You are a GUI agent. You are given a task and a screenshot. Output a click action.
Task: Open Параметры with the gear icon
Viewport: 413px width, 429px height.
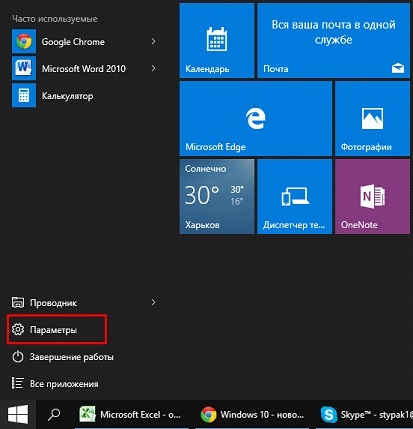57,330
